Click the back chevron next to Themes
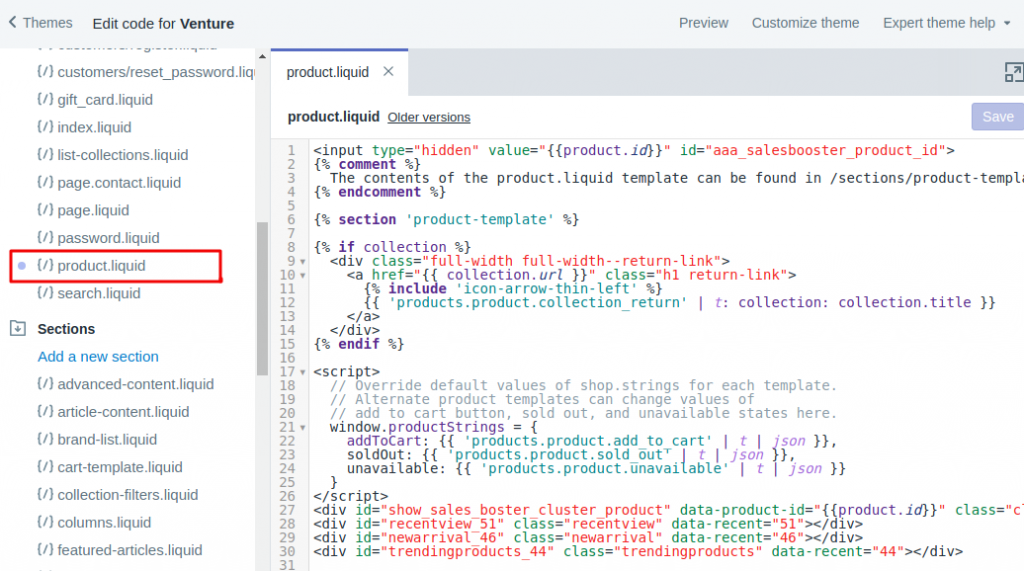This screenshot has width=1024, height=571. point(12,22)
